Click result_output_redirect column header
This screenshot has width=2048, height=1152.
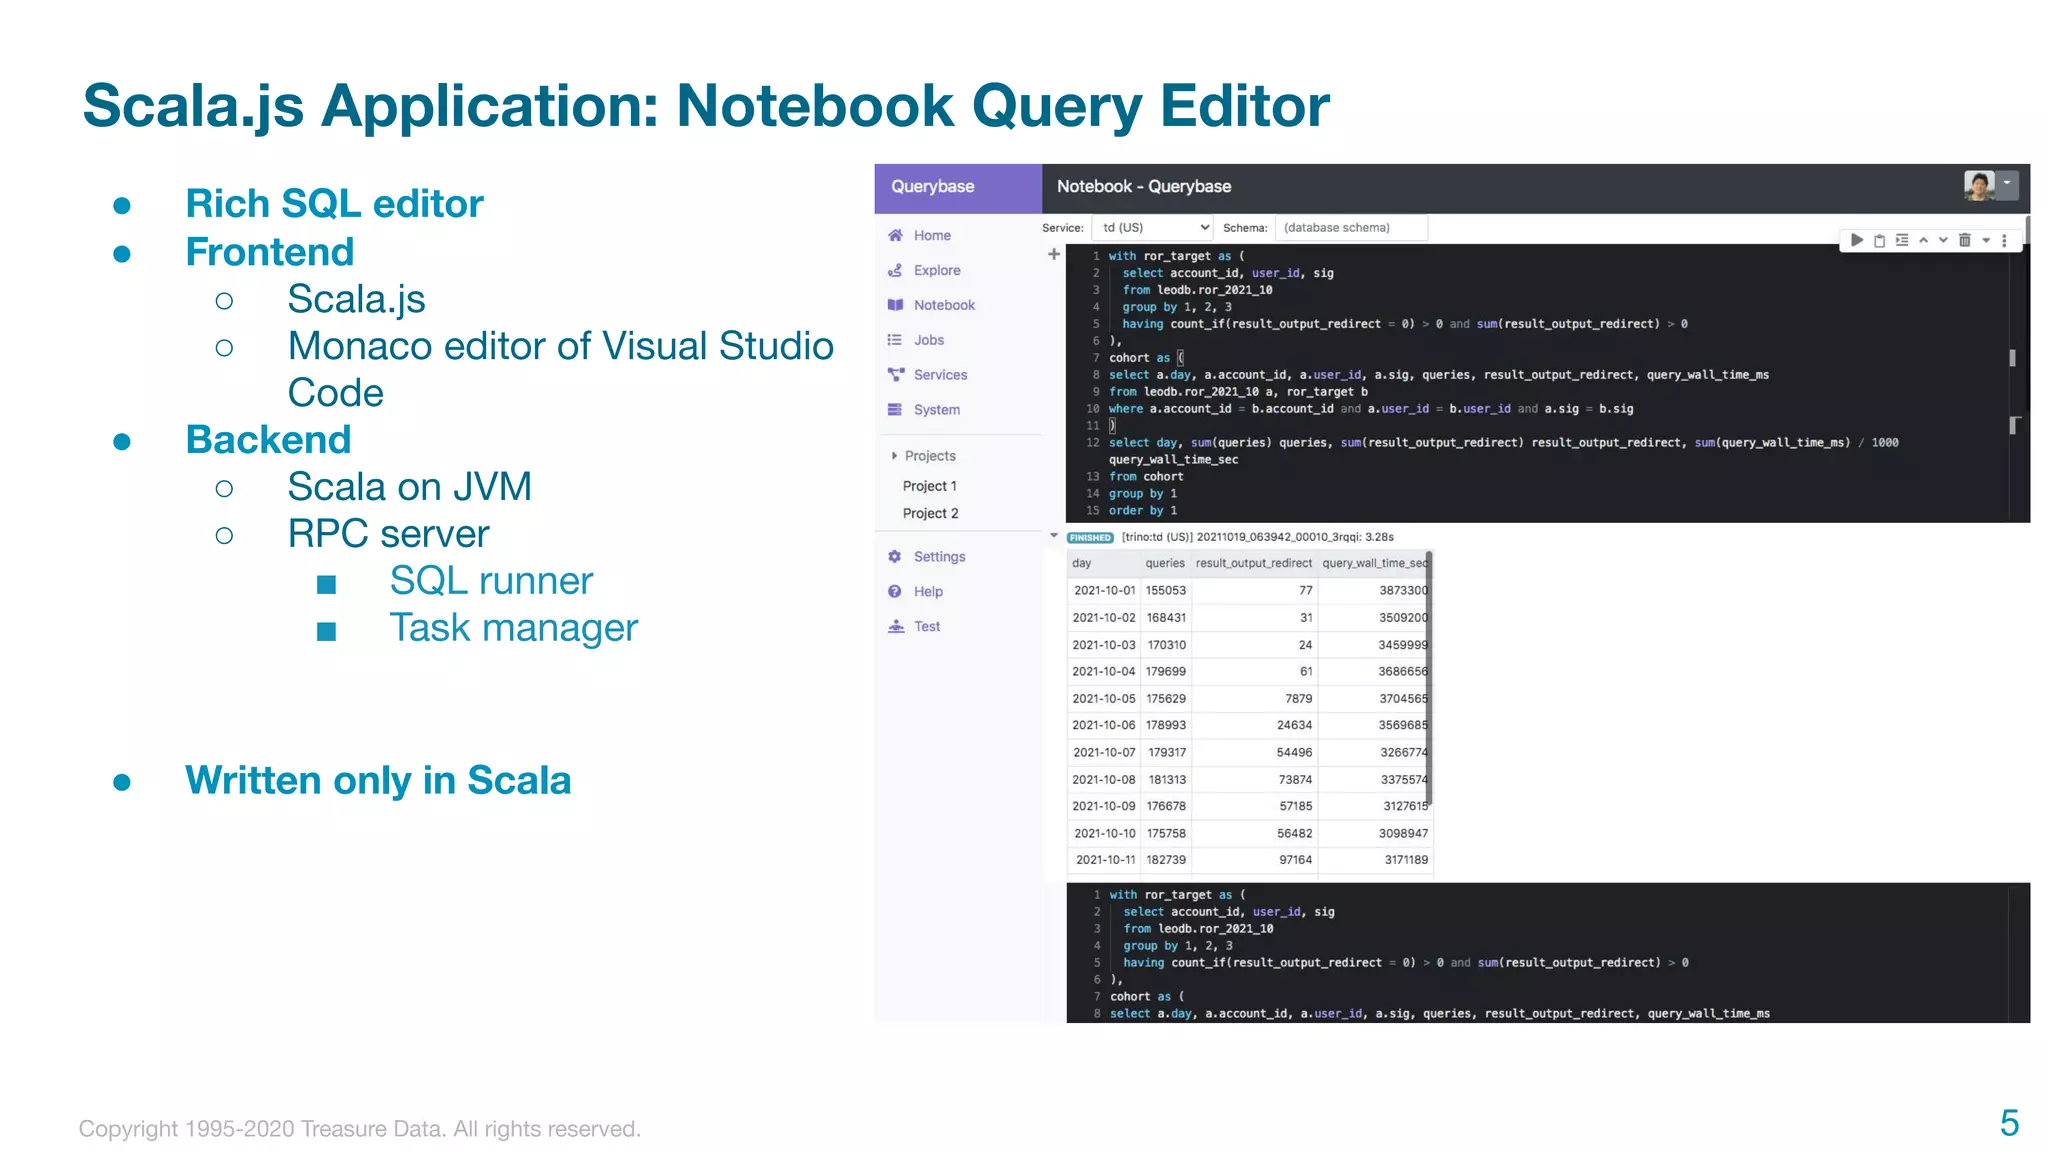click(1254, 563)
